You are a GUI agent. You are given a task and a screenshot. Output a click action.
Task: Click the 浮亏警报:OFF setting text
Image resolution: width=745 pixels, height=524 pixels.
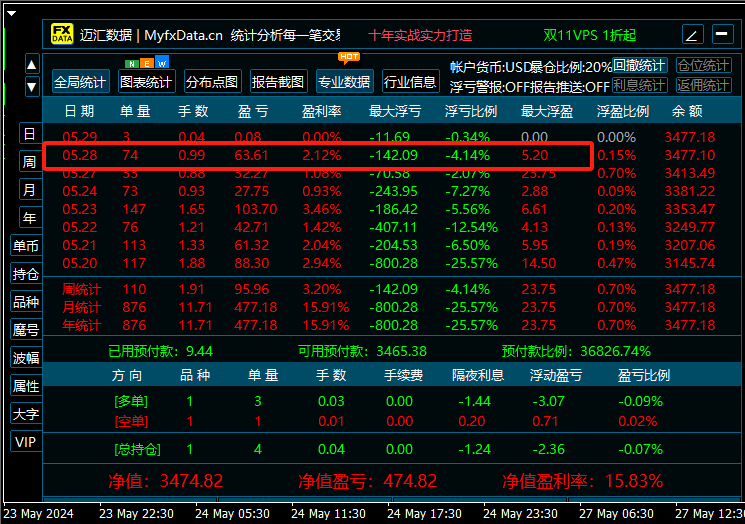(489, 87)
